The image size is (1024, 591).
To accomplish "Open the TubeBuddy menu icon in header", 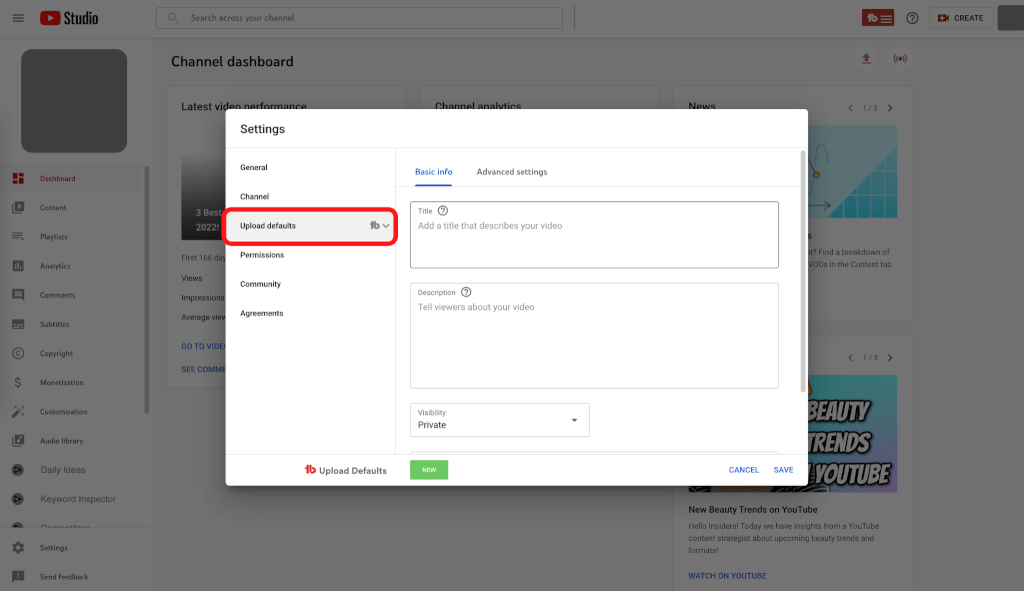I will tap(878, 18).
